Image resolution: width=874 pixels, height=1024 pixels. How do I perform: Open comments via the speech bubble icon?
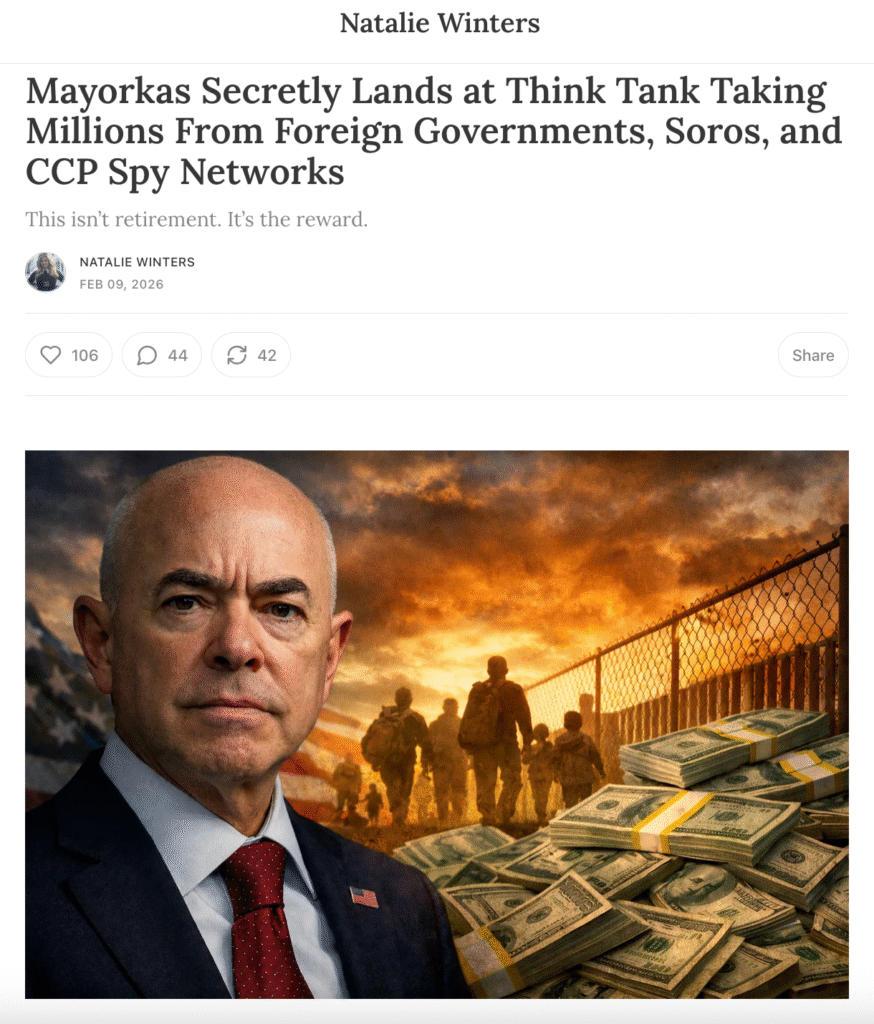pos(147,355)
